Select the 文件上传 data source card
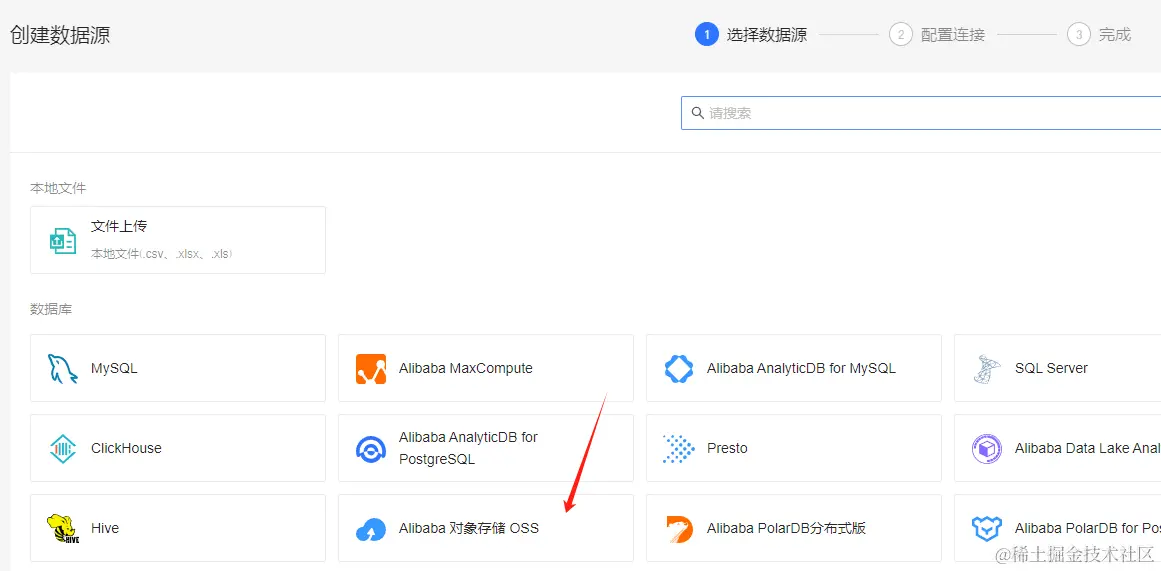This screenshot has height=571, width=1161. pos(178,240)
